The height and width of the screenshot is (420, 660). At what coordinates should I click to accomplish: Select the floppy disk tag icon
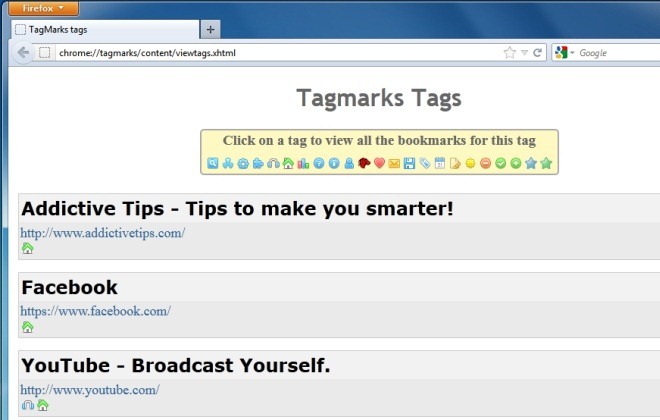pos(409,163)
